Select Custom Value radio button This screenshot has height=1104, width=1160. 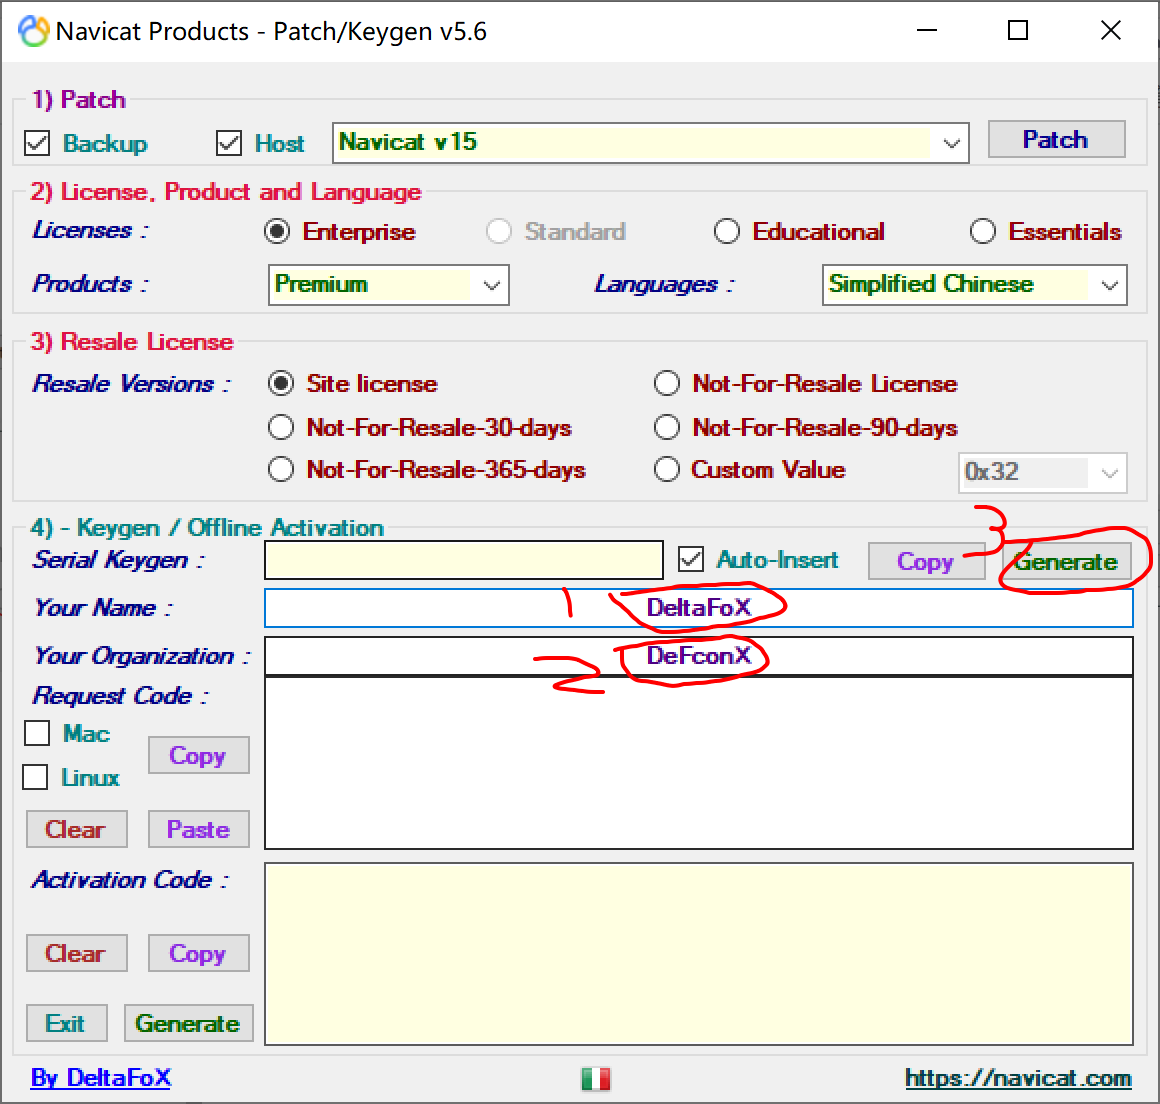[667, 469]
